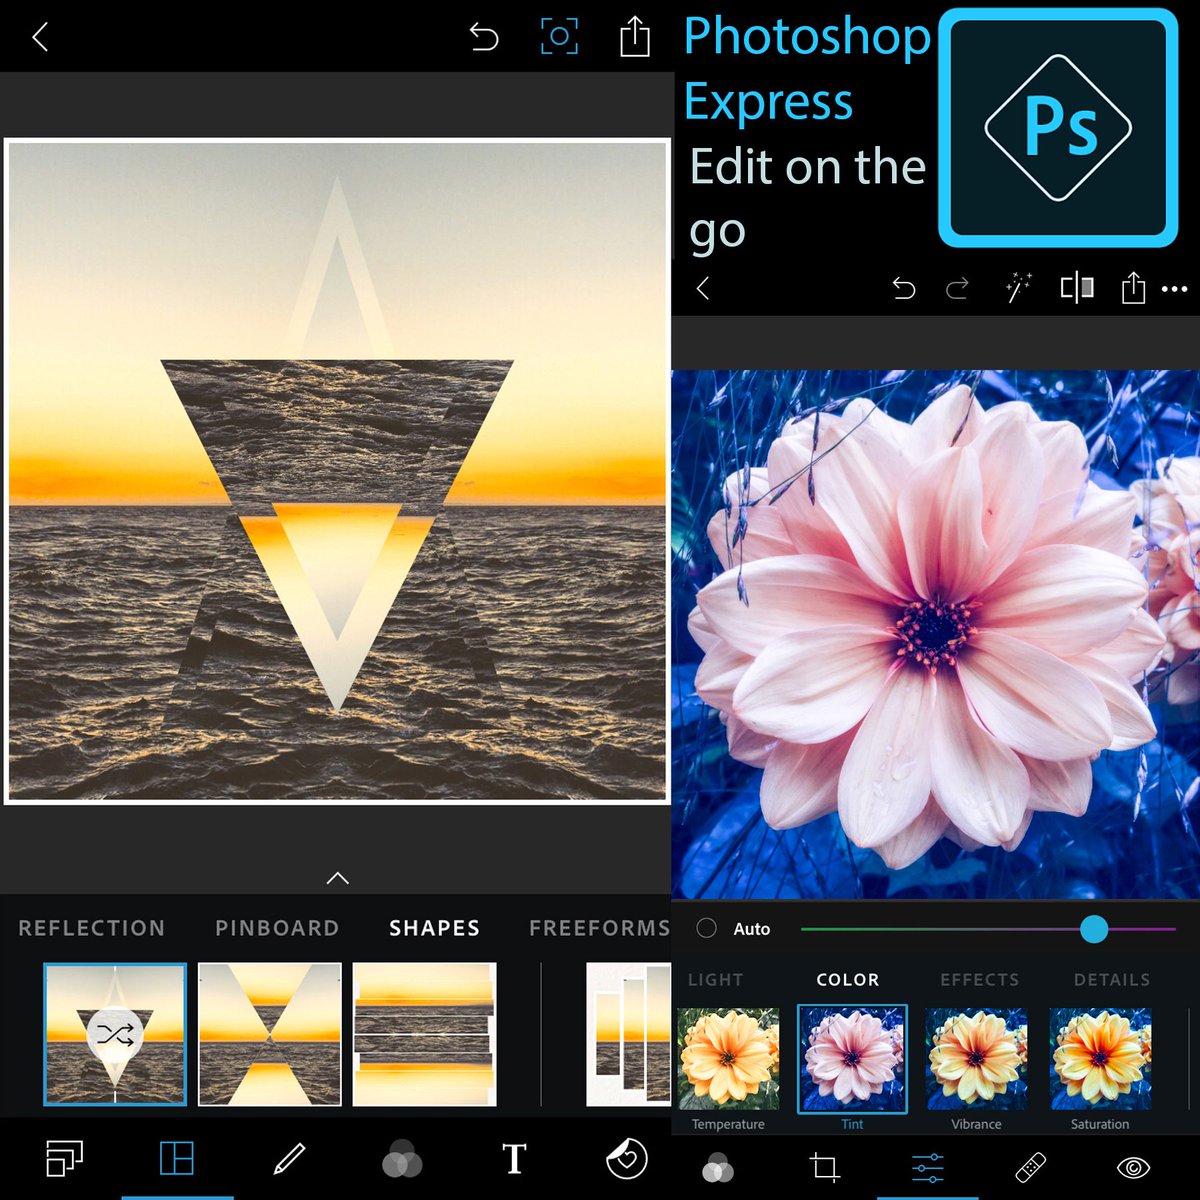Image resolution: width=1200 pixels, height=1200 pixels.
Task: Go back in the flower editor
Action: [x=703, y=289]
